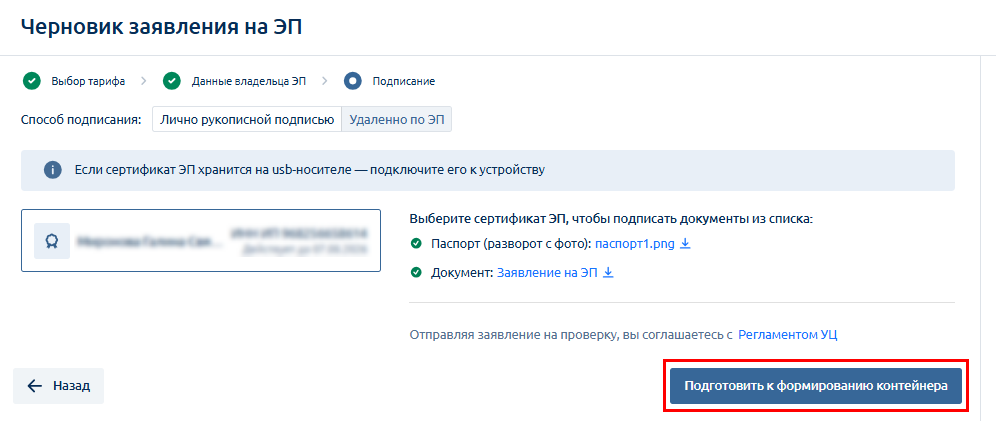996x421 pixels.
Task: Go to the Данные владельца ЭП step
Action: pyautogui.click(x=251, y=81)
